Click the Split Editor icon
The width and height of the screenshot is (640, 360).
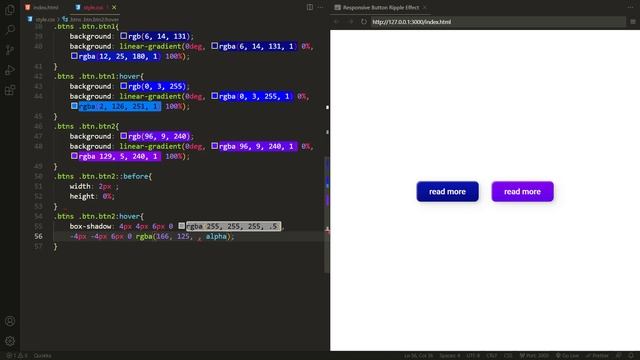click(x=310, y=7)
